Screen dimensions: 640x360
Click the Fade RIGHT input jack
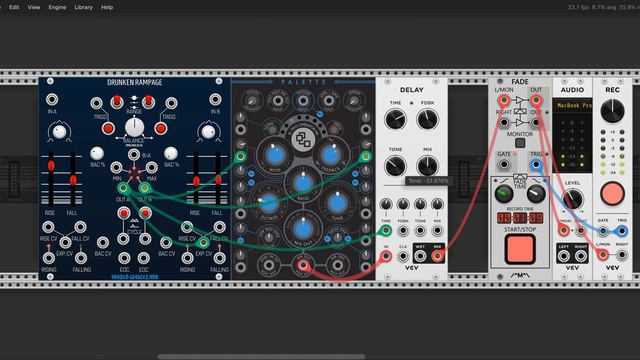point(504,122)
